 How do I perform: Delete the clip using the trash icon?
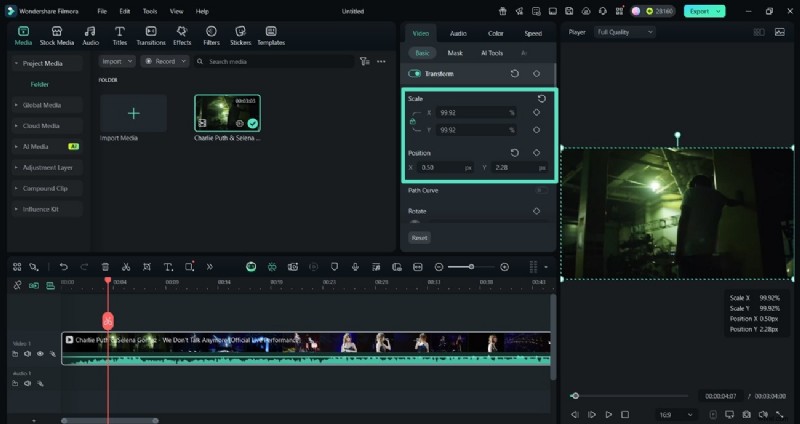pos(105,267)
